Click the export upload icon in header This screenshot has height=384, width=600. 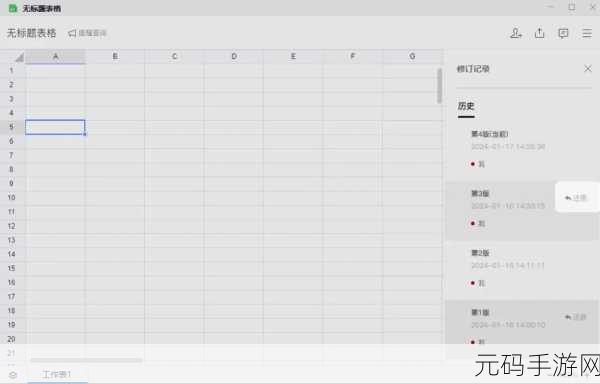[540, 33]
